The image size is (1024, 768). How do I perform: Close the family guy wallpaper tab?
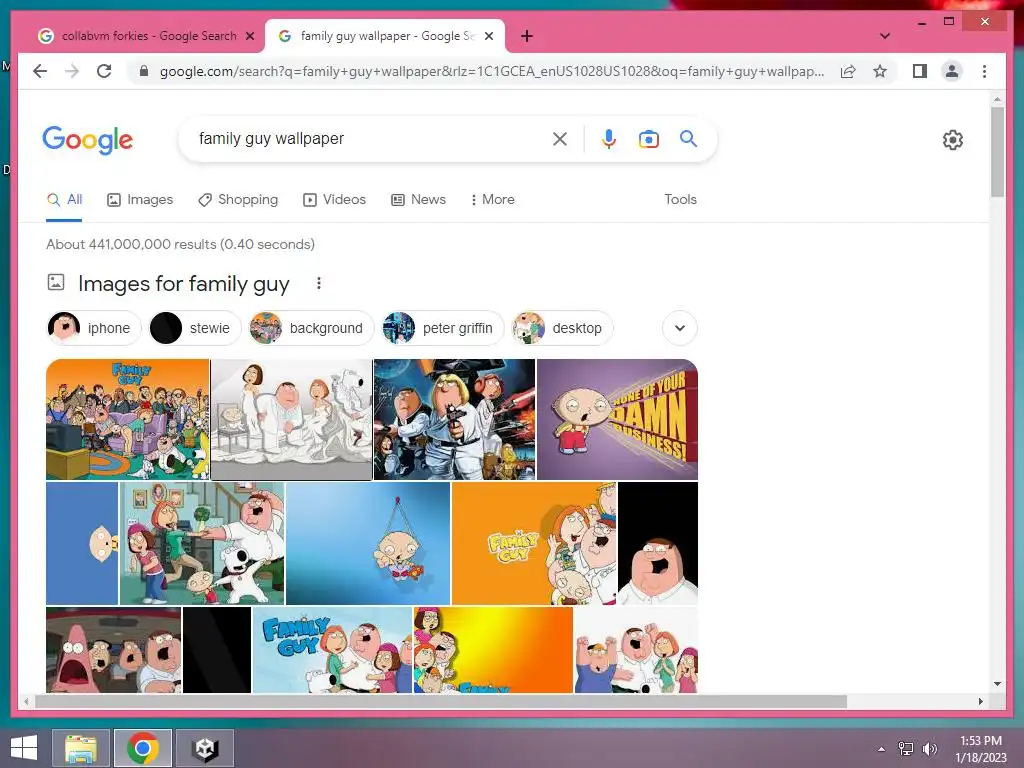tap(488, 36)
